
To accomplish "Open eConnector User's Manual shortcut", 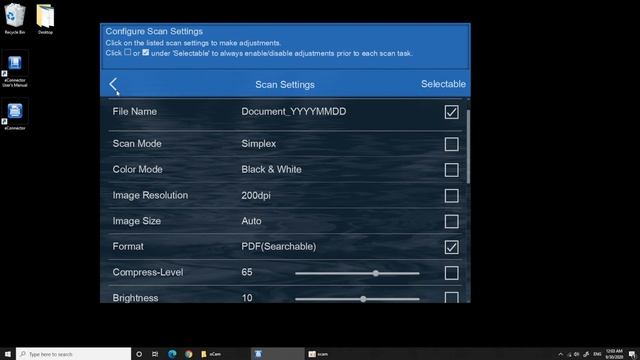I will 15,69.
